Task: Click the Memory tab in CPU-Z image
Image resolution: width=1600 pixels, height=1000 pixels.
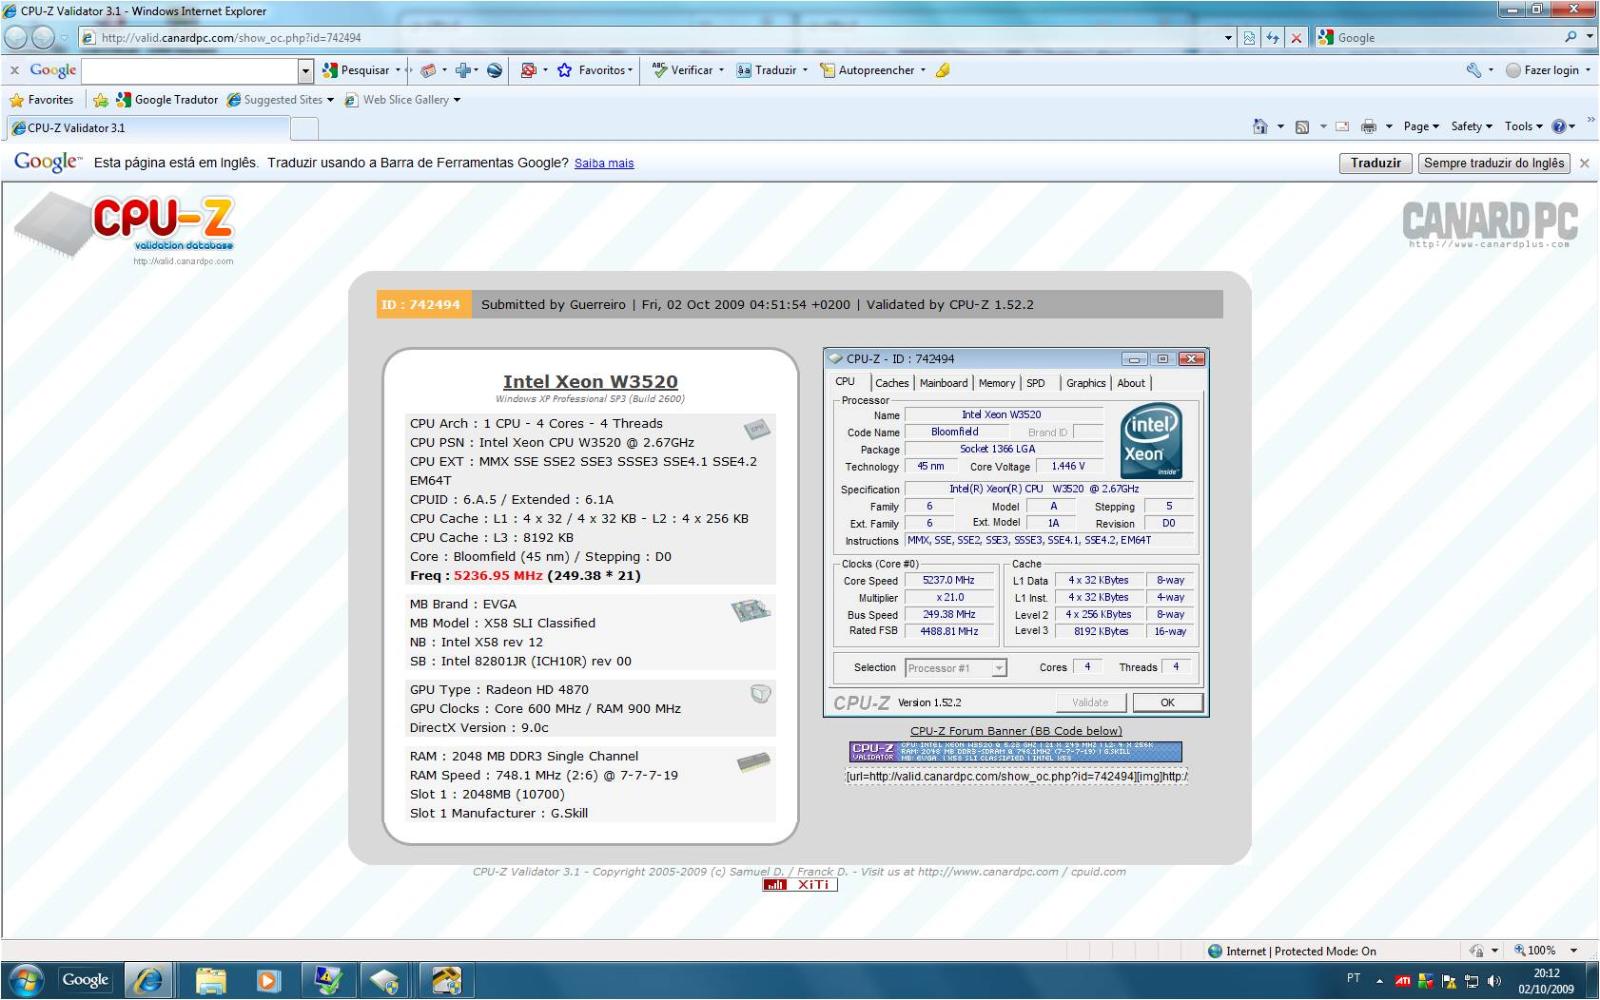Action: [996, 383]
